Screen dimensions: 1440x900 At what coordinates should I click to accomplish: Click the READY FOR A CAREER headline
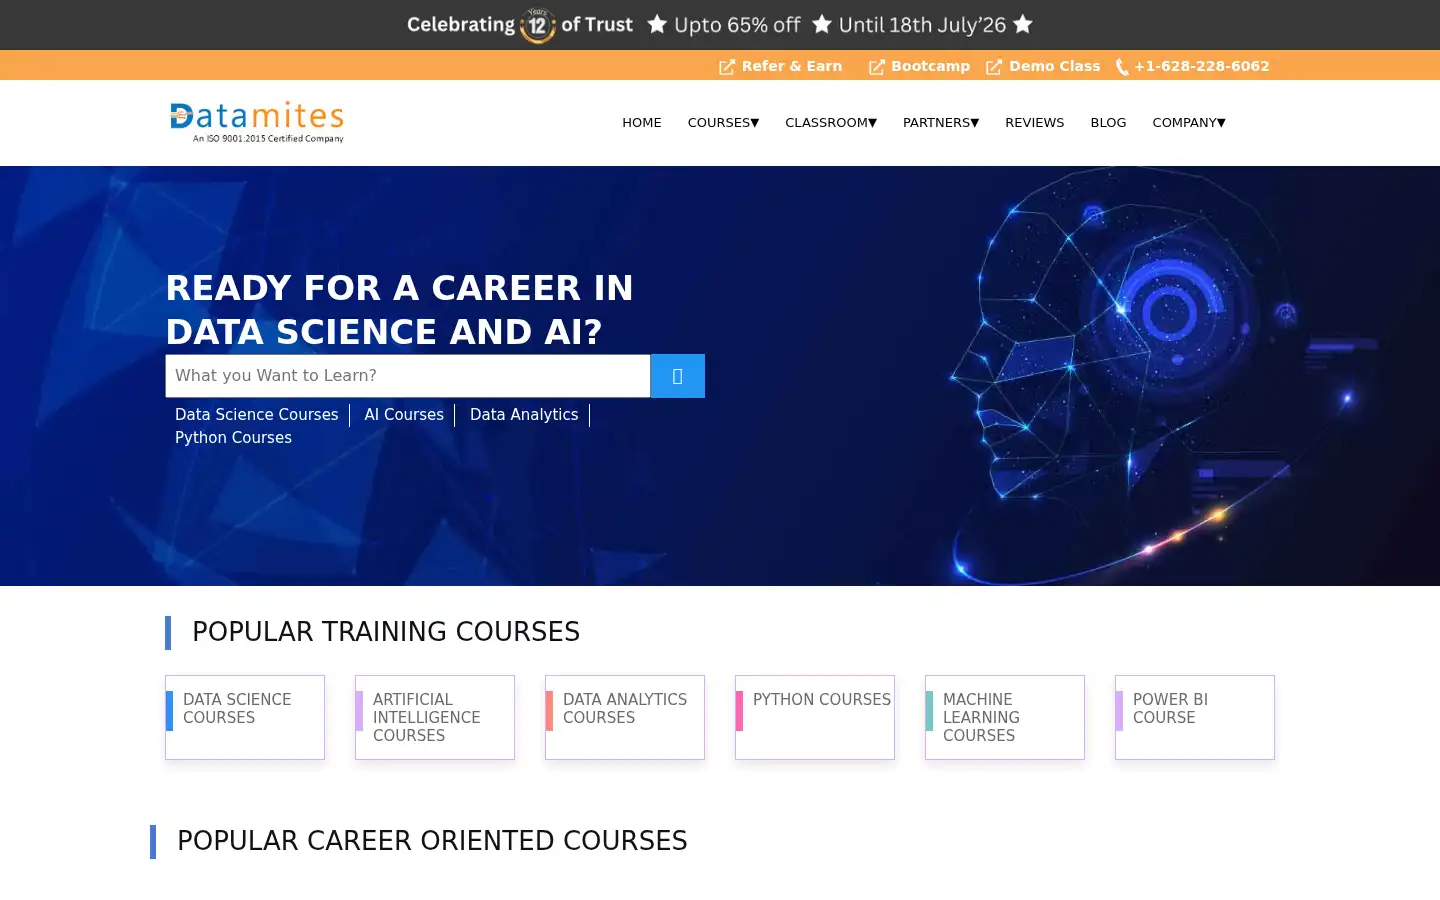pos(400,310)
